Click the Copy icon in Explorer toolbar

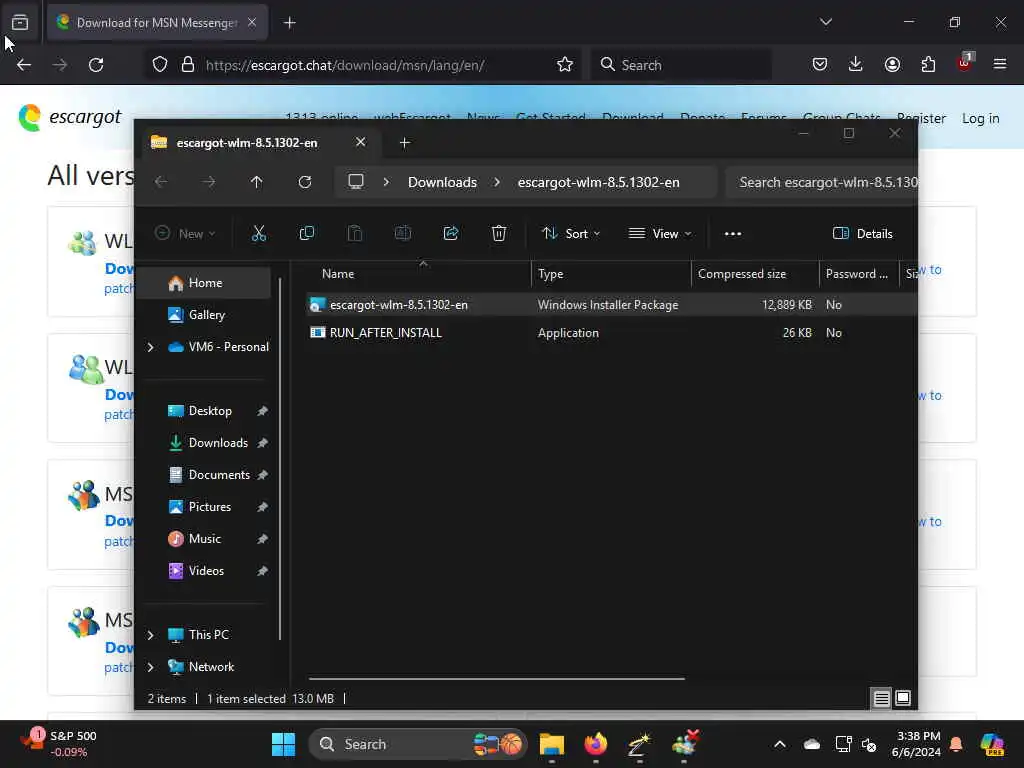pyautogui.click(x=306, y=233)
